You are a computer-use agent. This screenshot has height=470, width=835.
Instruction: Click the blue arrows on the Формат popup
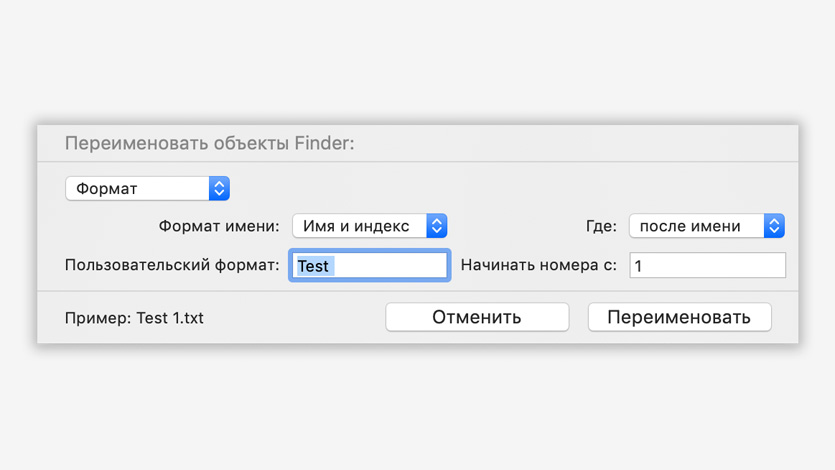coord(219,188)
